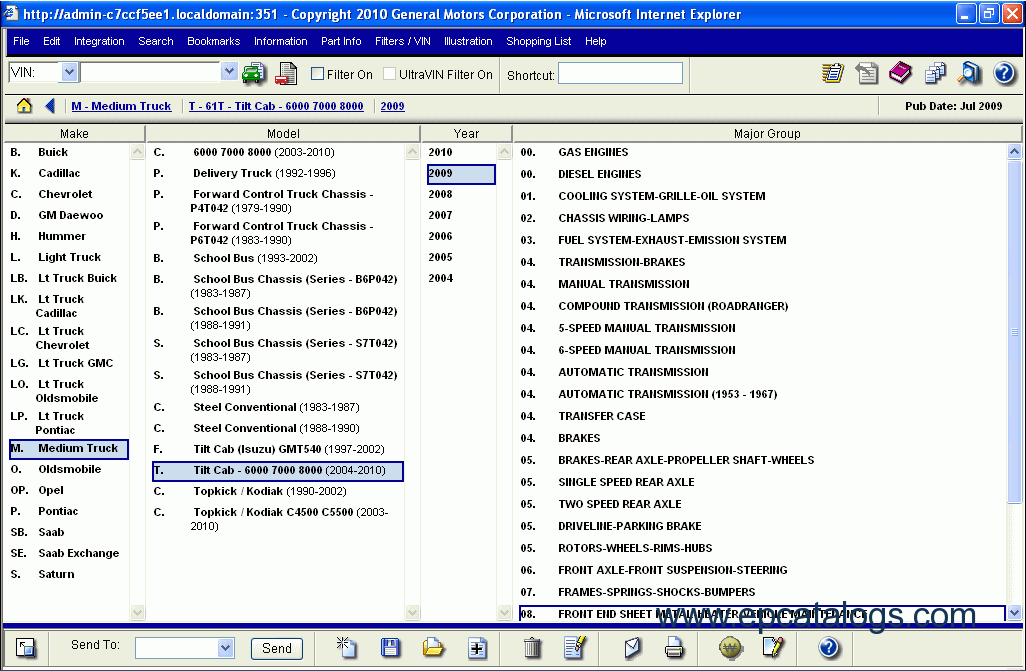Click the blue back arrow icon
Viewport: 1026px width, 671px height.
click(50, 106)
